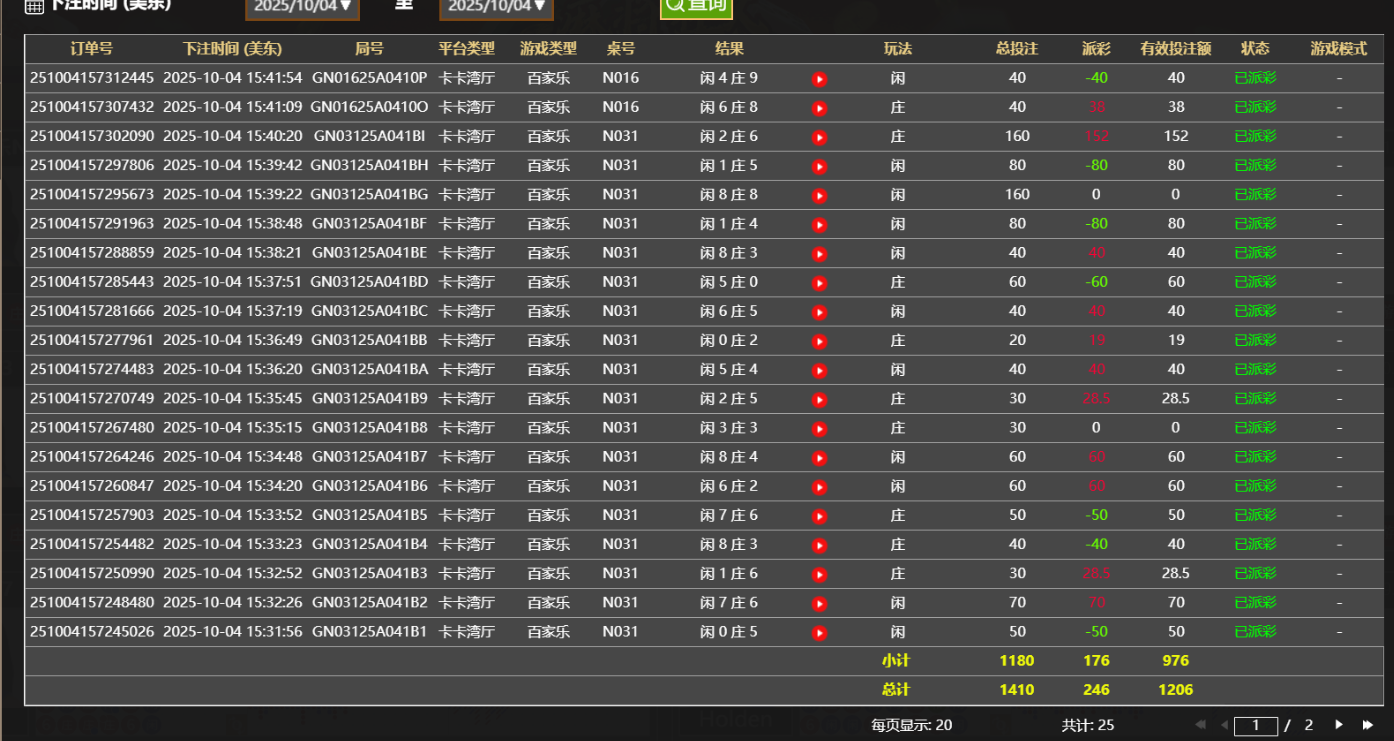1394x741 pixels.
Task: Play replay for round GN03125A041B9
Action: point(819,400)
